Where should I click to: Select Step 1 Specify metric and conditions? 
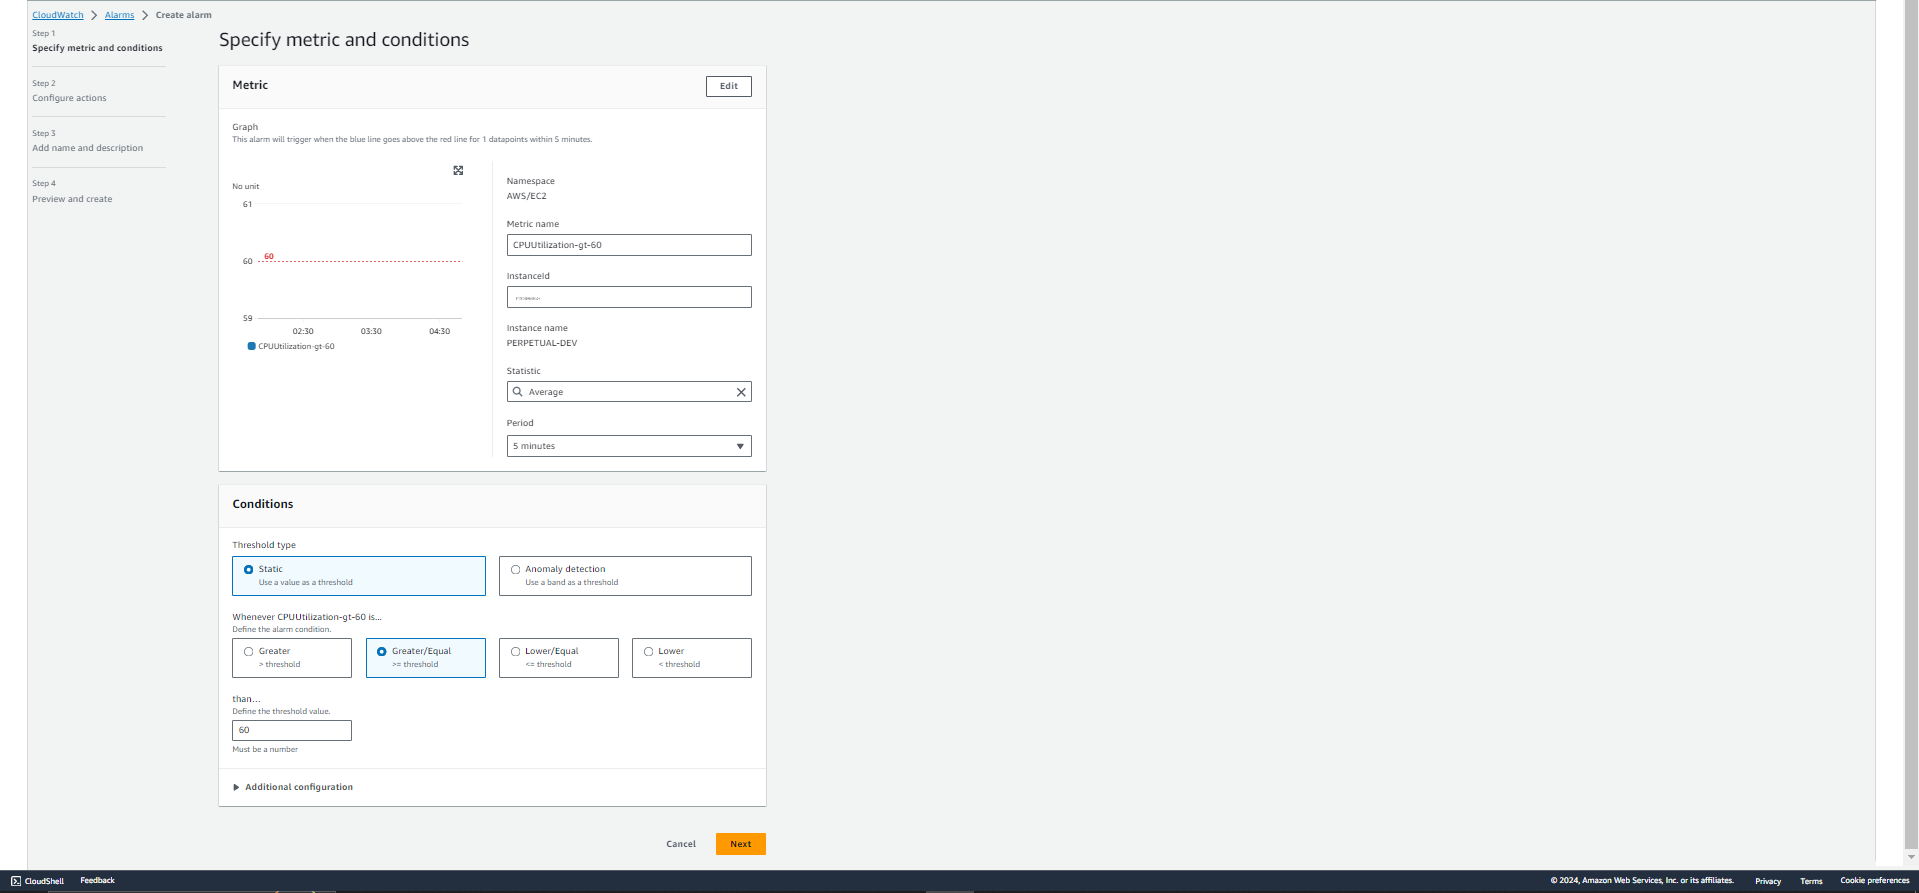coord(97,48)
